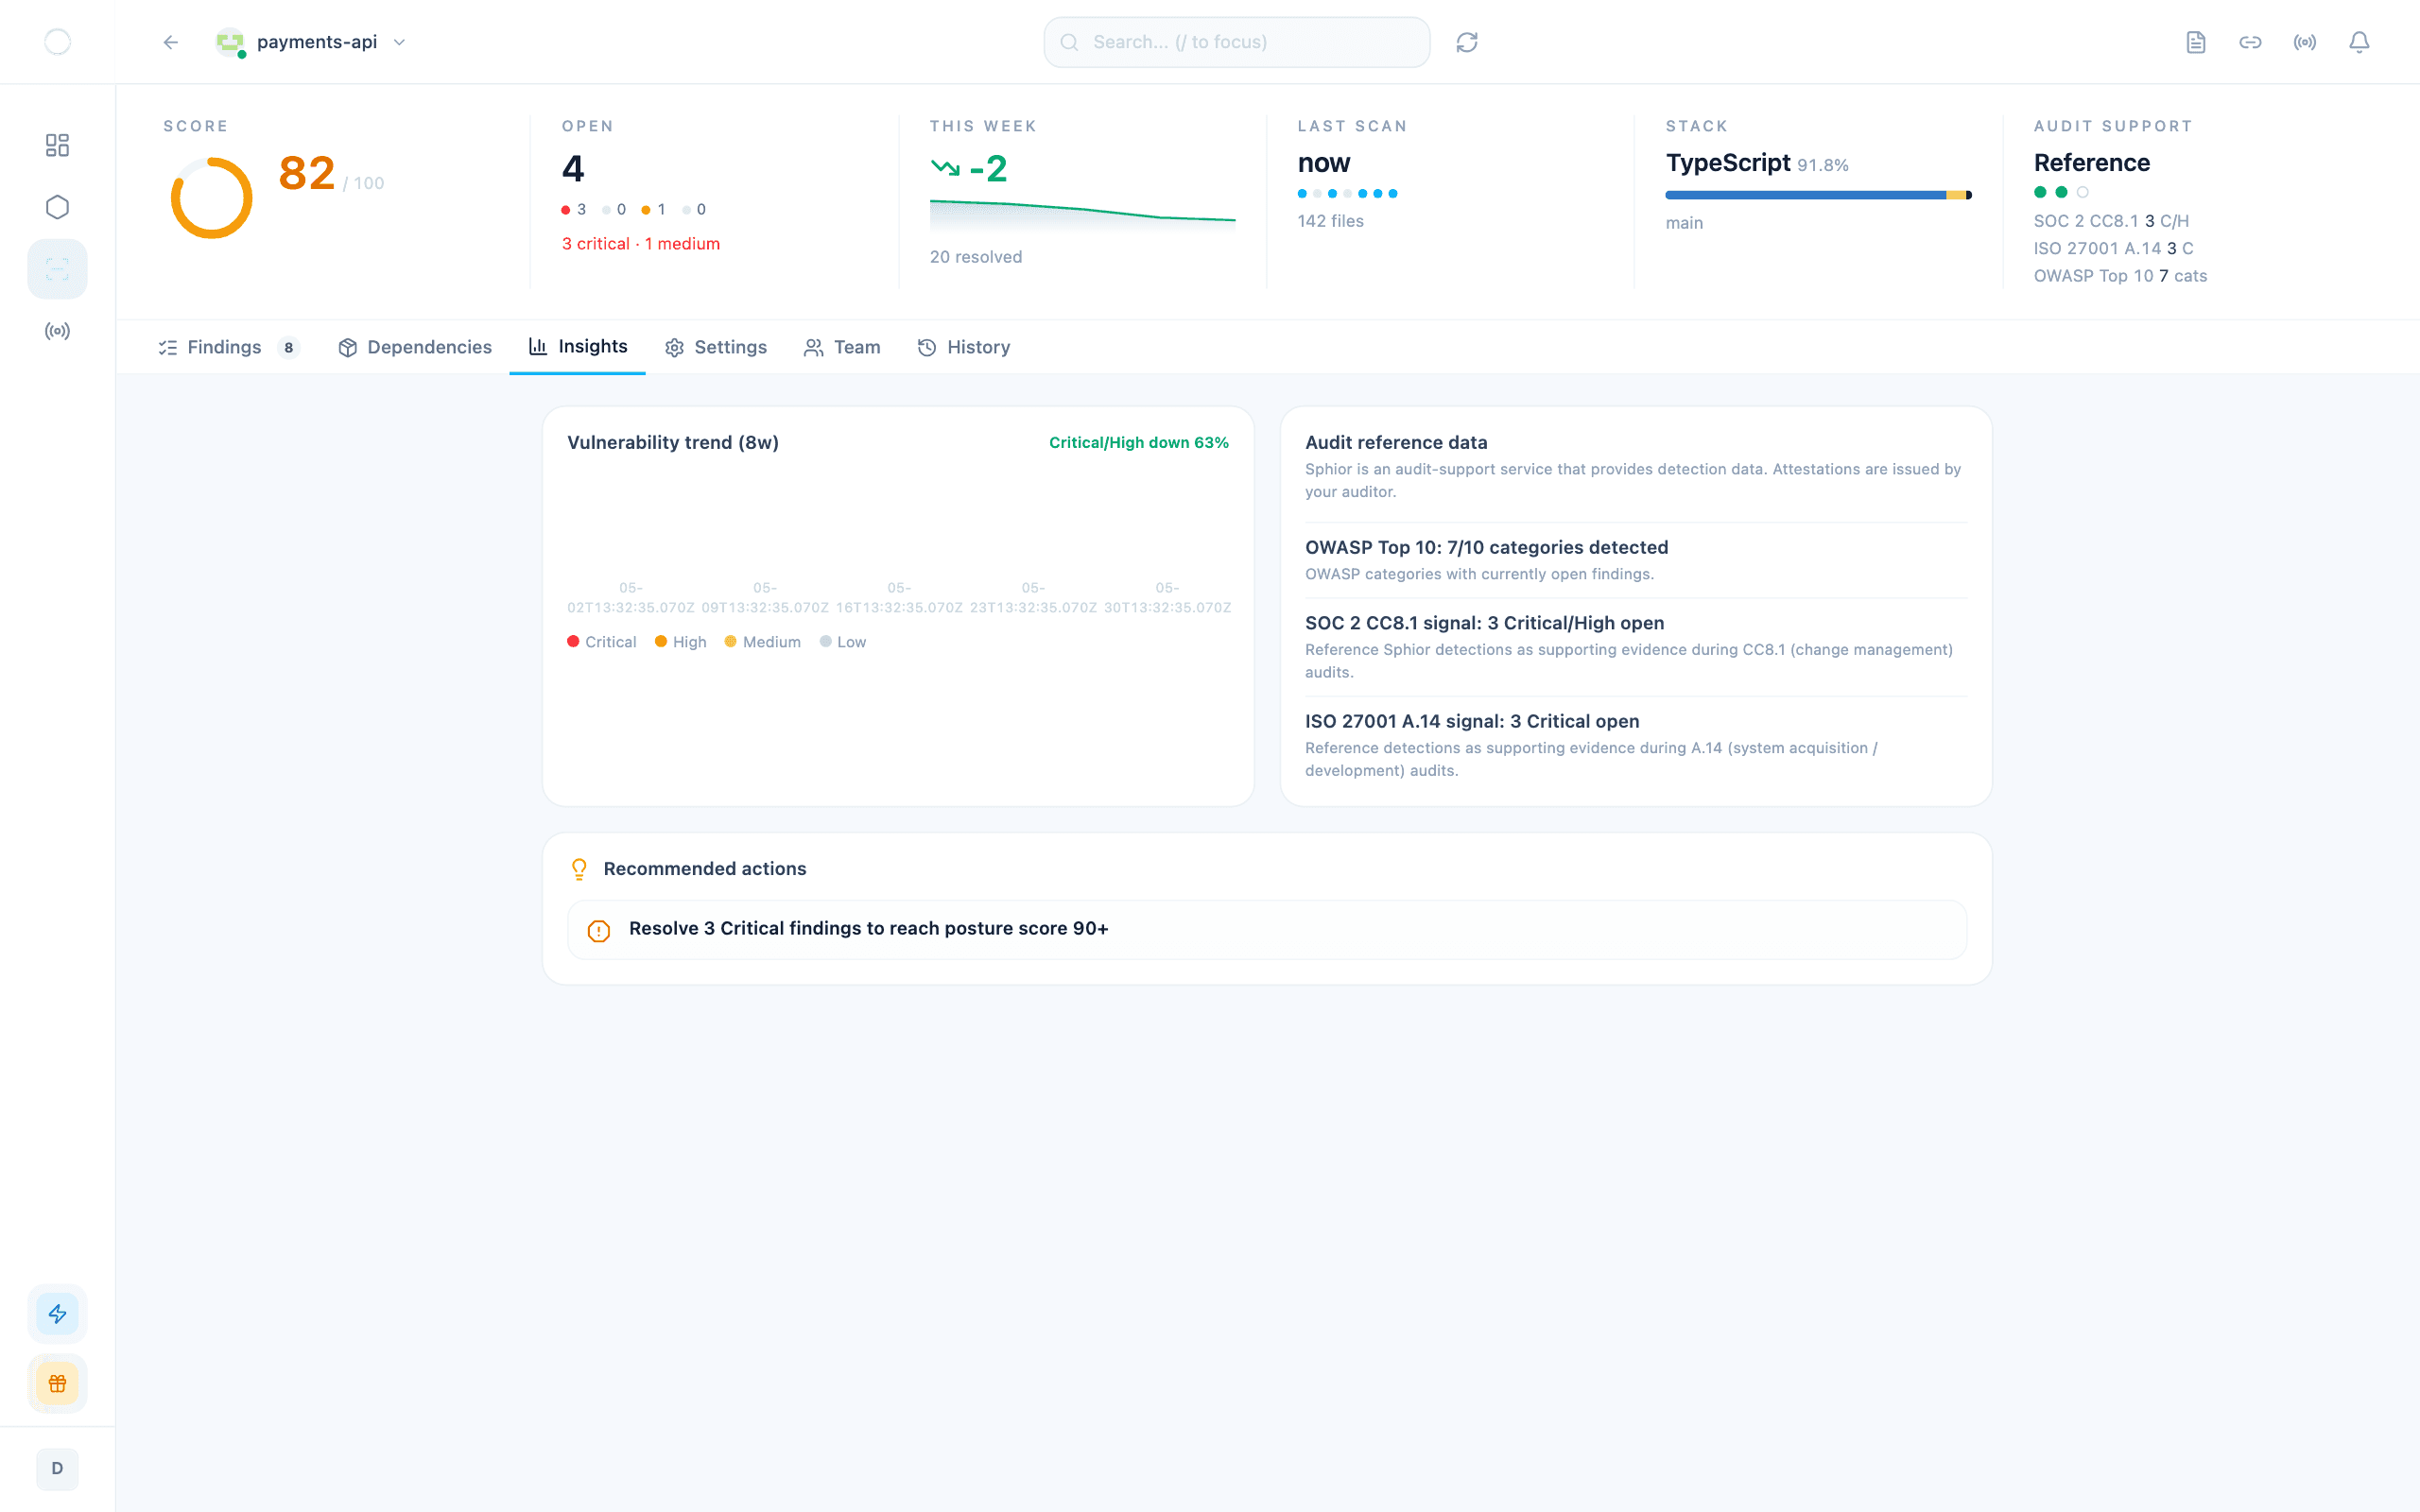The width and height of the screenshot is (2420, 1512).
Task: Select the Insights tab
Action: [578, 347]
